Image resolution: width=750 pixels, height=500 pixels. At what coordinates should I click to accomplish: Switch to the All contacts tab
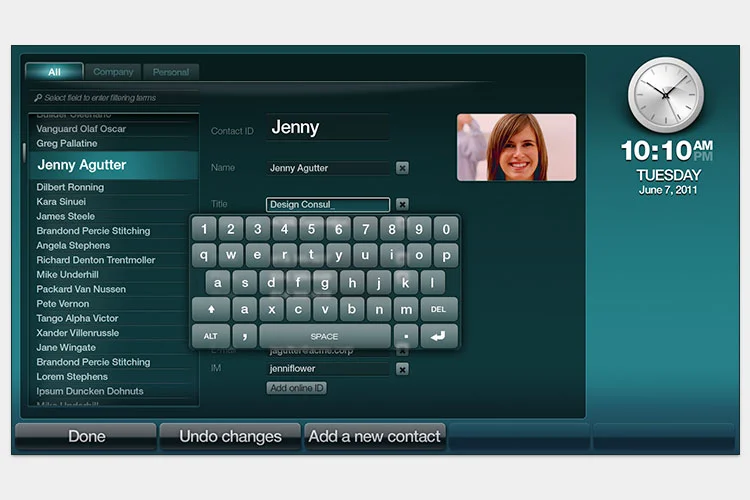[55, 72]
